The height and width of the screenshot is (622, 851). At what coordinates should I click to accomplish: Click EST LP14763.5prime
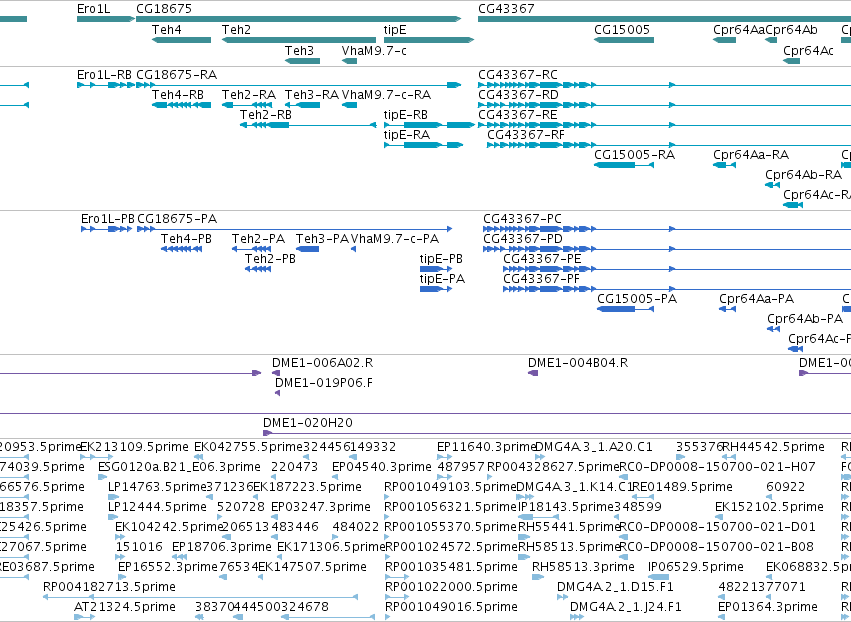(x=157, y=487)
